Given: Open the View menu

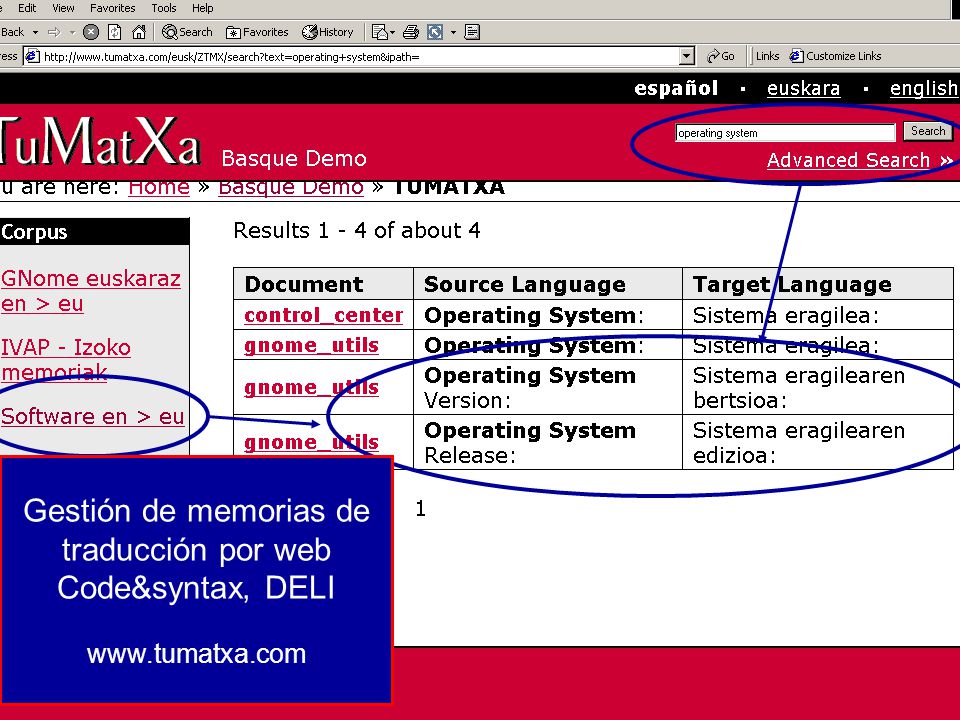Looking at the screenshot, I should tap(63, 8).
